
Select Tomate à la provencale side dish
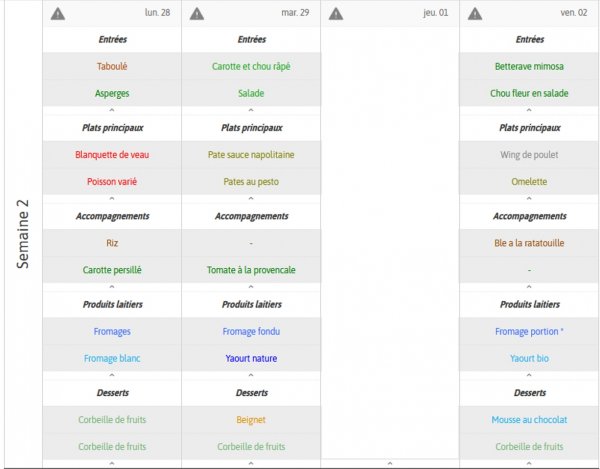[251, 270]
